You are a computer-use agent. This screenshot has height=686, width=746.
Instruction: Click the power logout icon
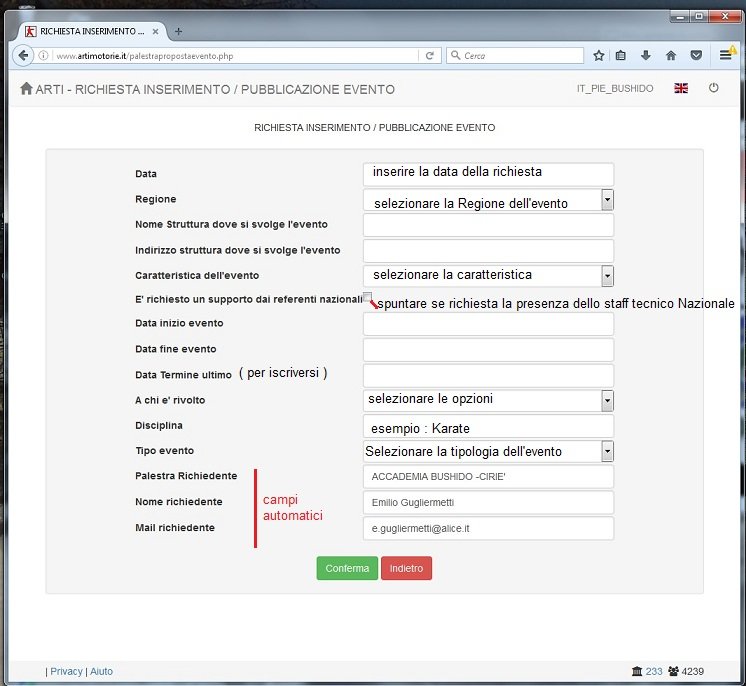tap(713, 89)
